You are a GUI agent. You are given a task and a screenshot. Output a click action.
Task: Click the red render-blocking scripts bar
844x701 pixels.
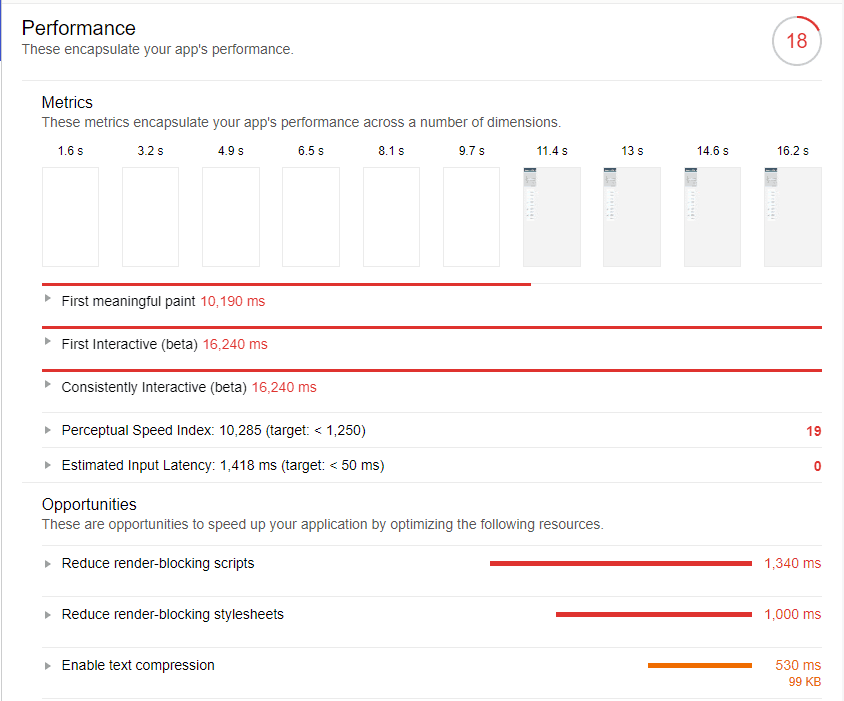tap(620, 563)
